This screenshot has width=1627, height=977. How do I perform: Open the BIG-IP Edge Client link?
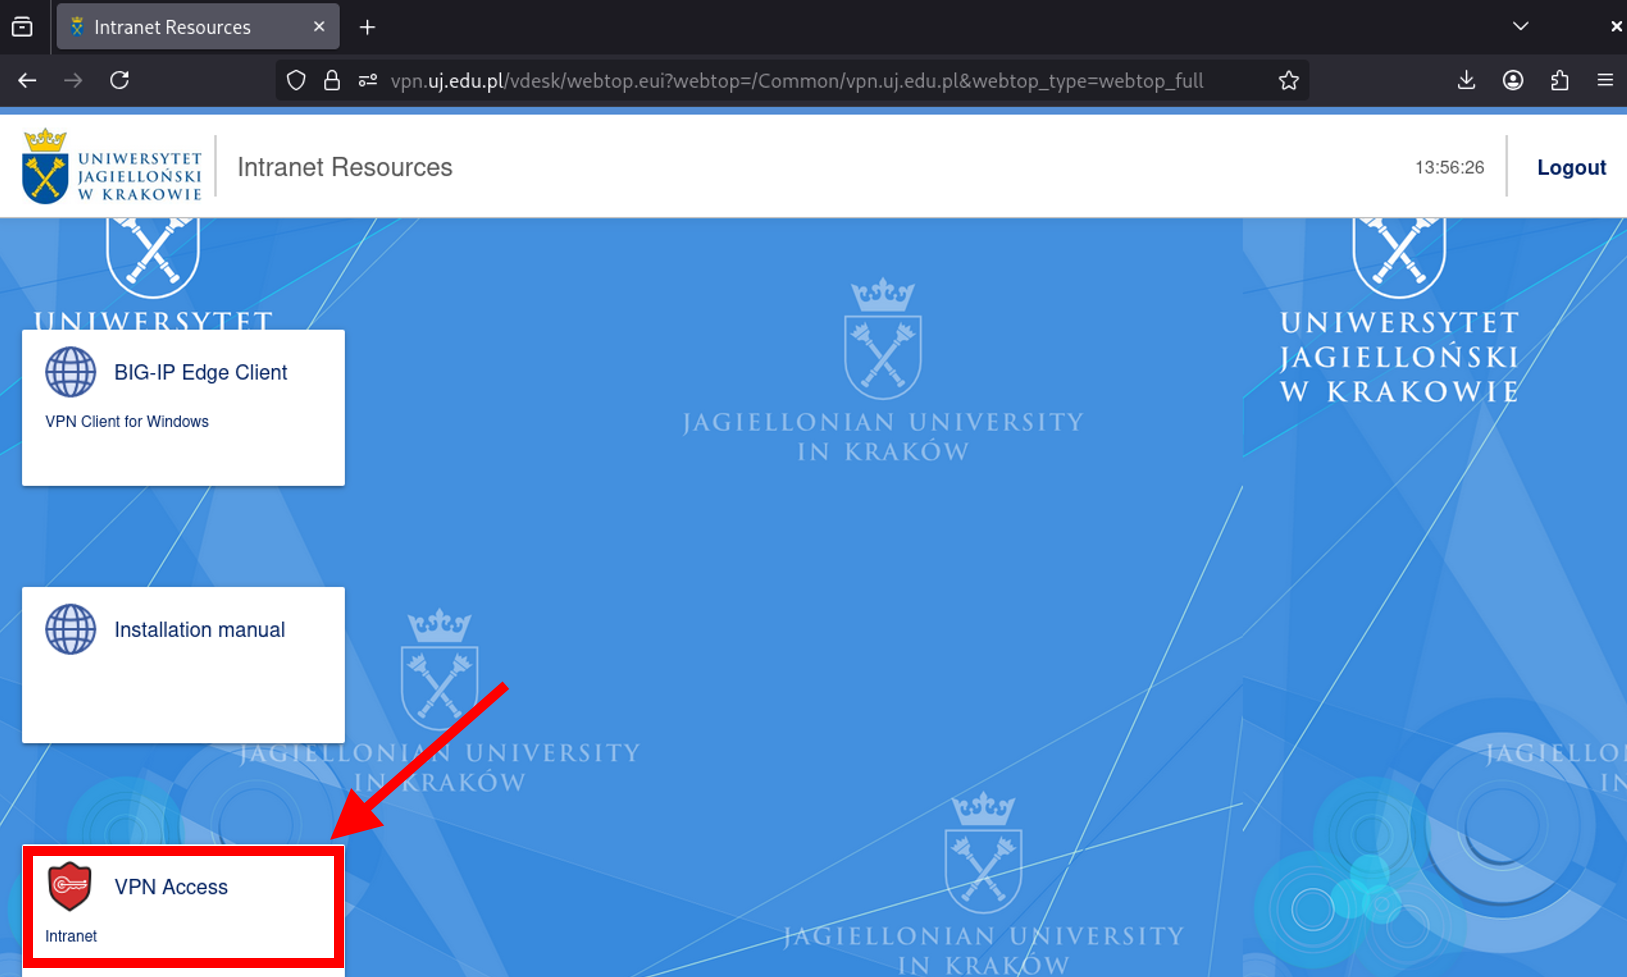click(x=200, y=372)
